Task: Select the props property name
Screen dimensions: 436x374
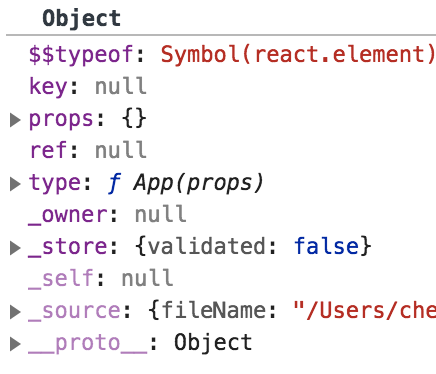Action: tap(61, 120)
